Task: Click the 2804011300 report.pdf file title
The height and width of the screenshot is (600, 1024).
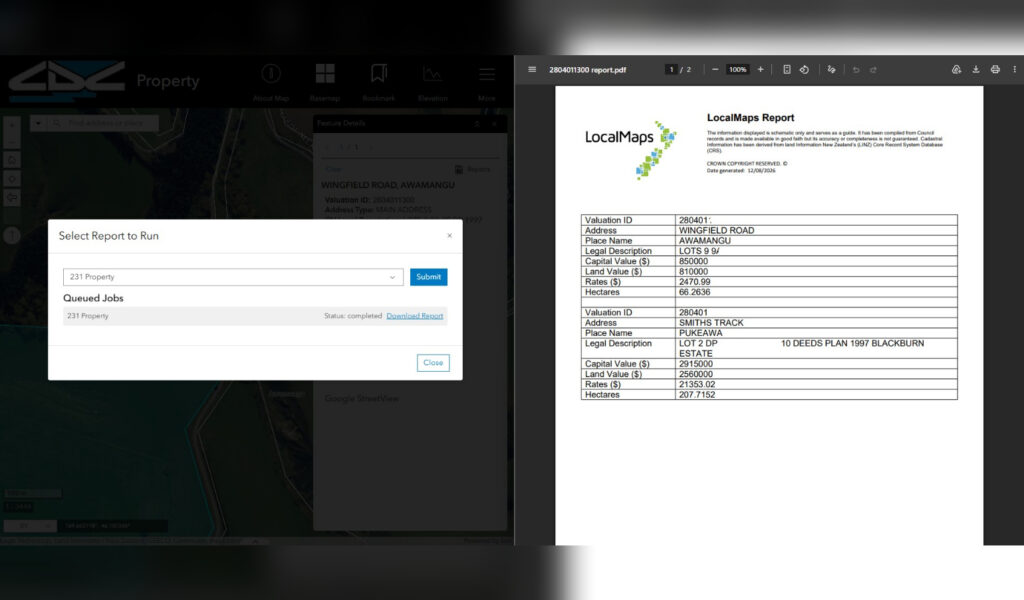Action: coord(587,69)
